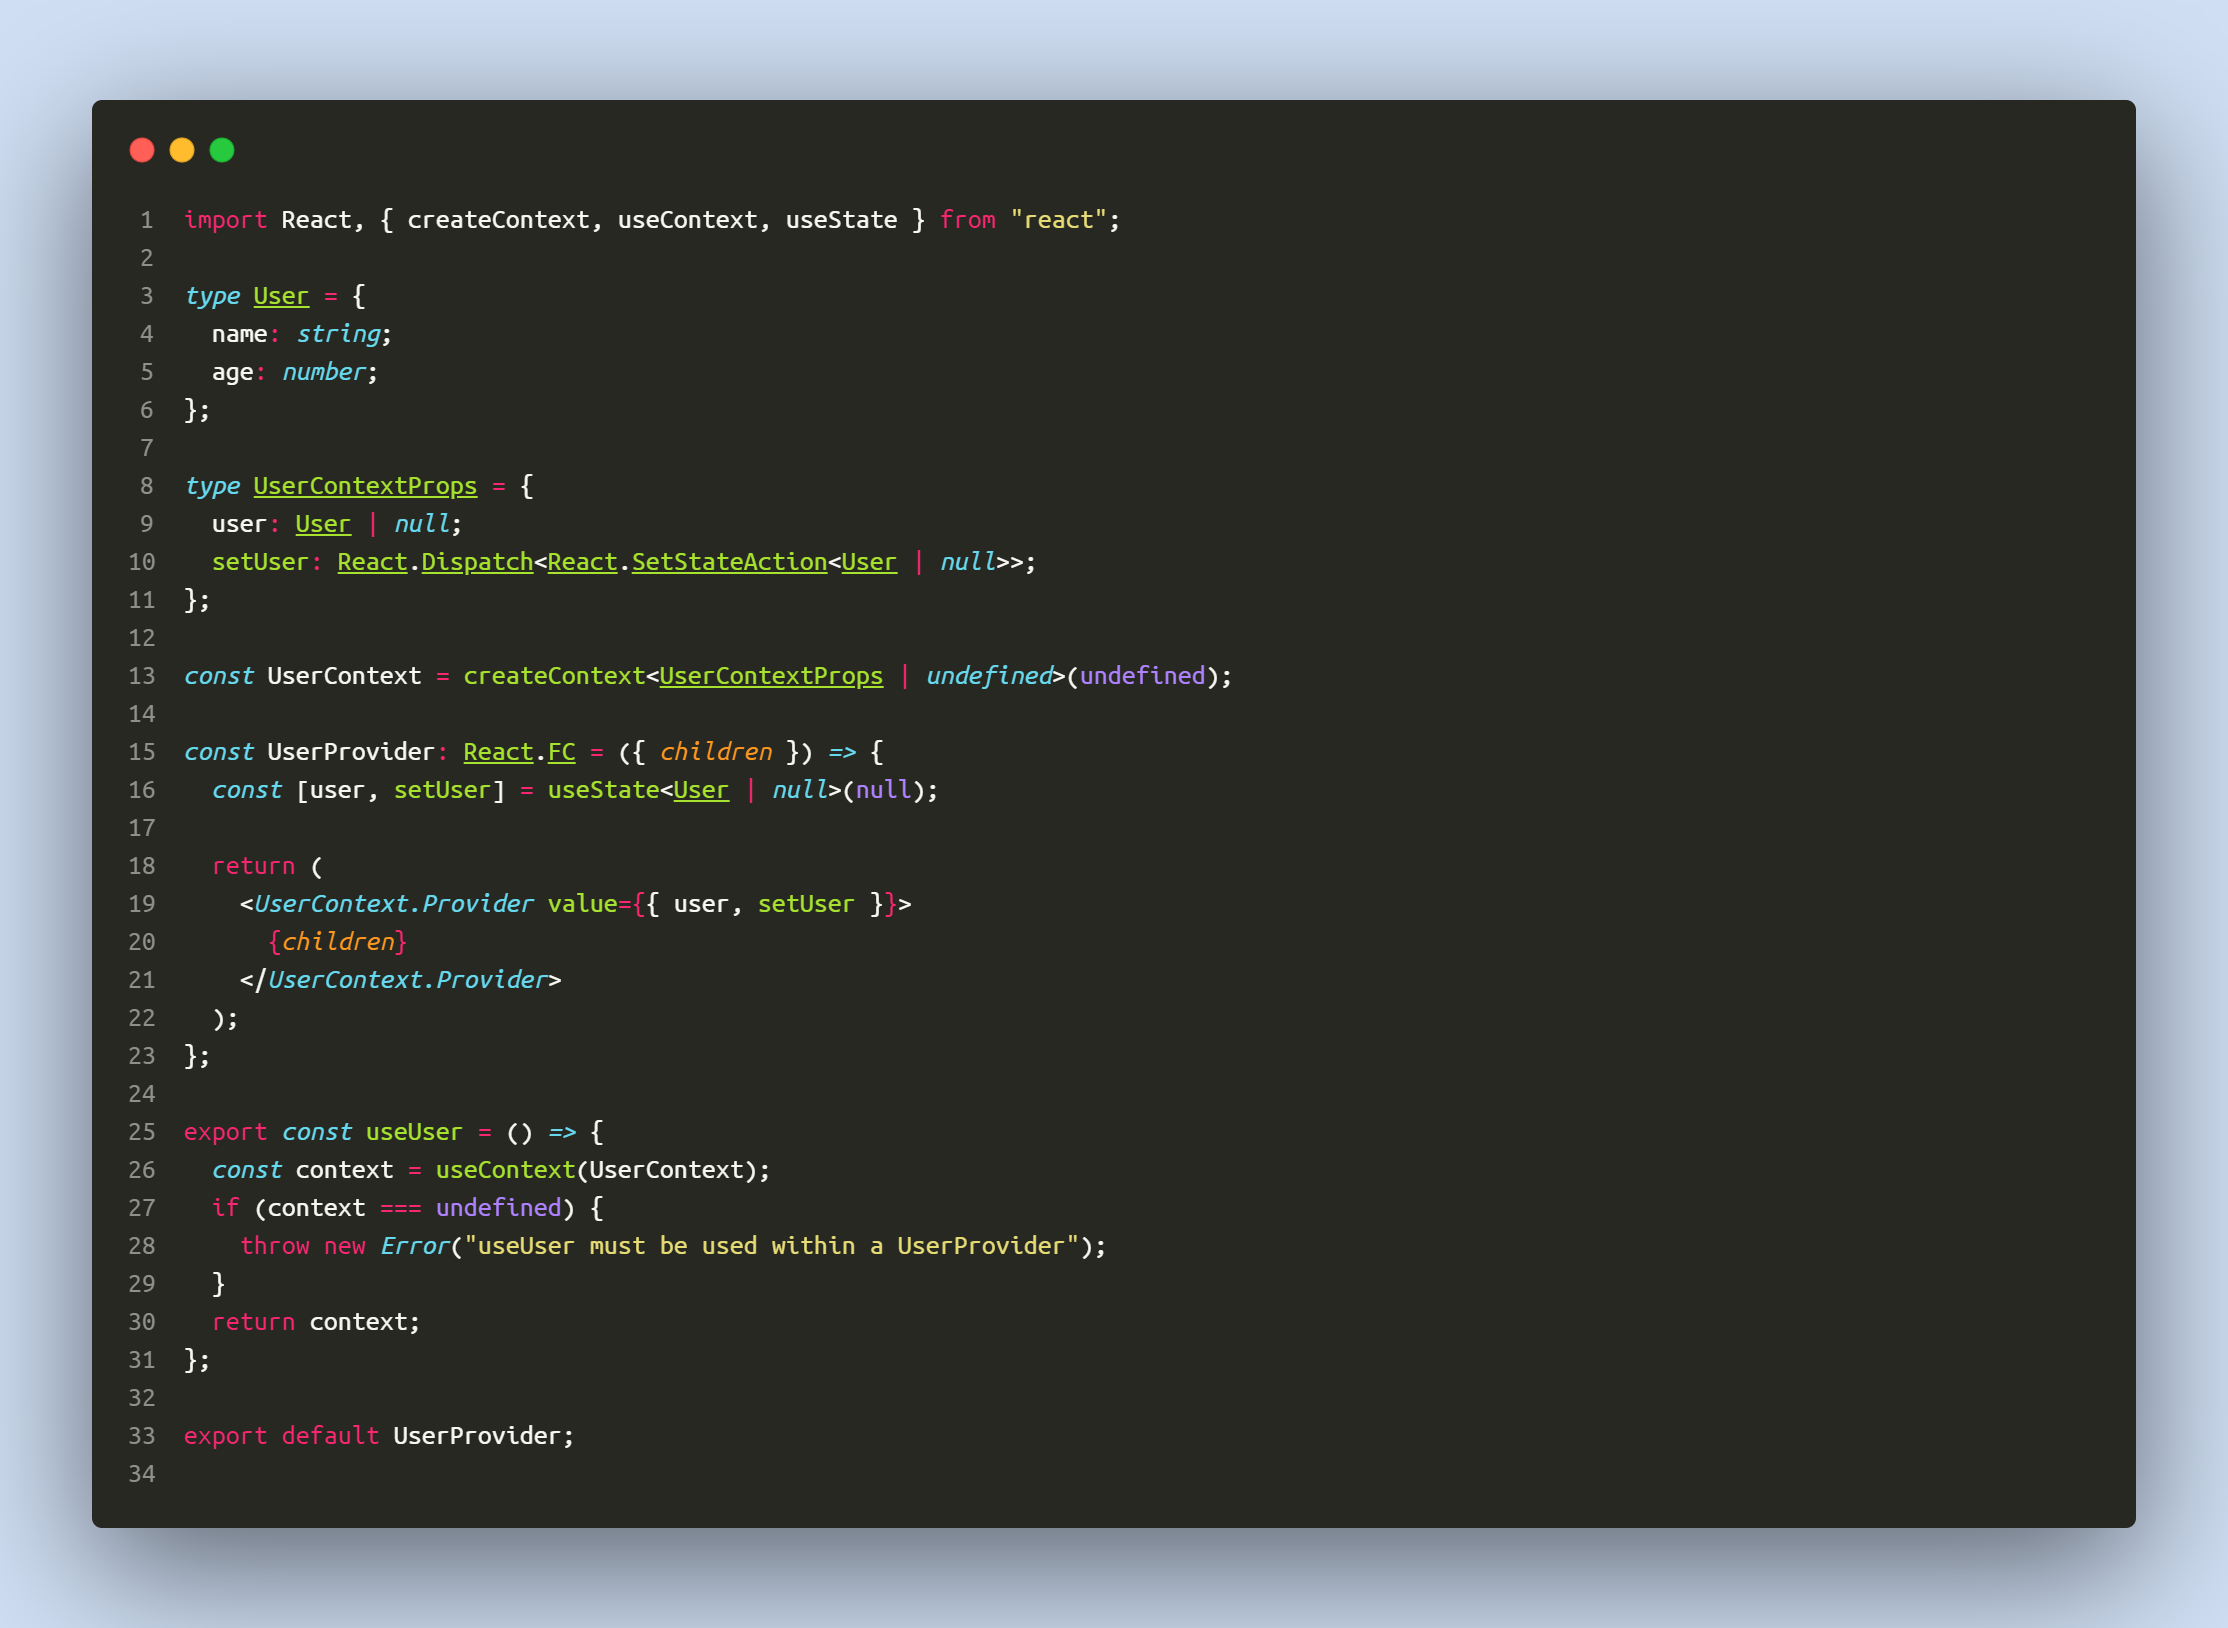Screen dimensions: 2228x1628
Task: Click the "number" type on line 5
Action: pyautogui.click(x=324, y=372)
